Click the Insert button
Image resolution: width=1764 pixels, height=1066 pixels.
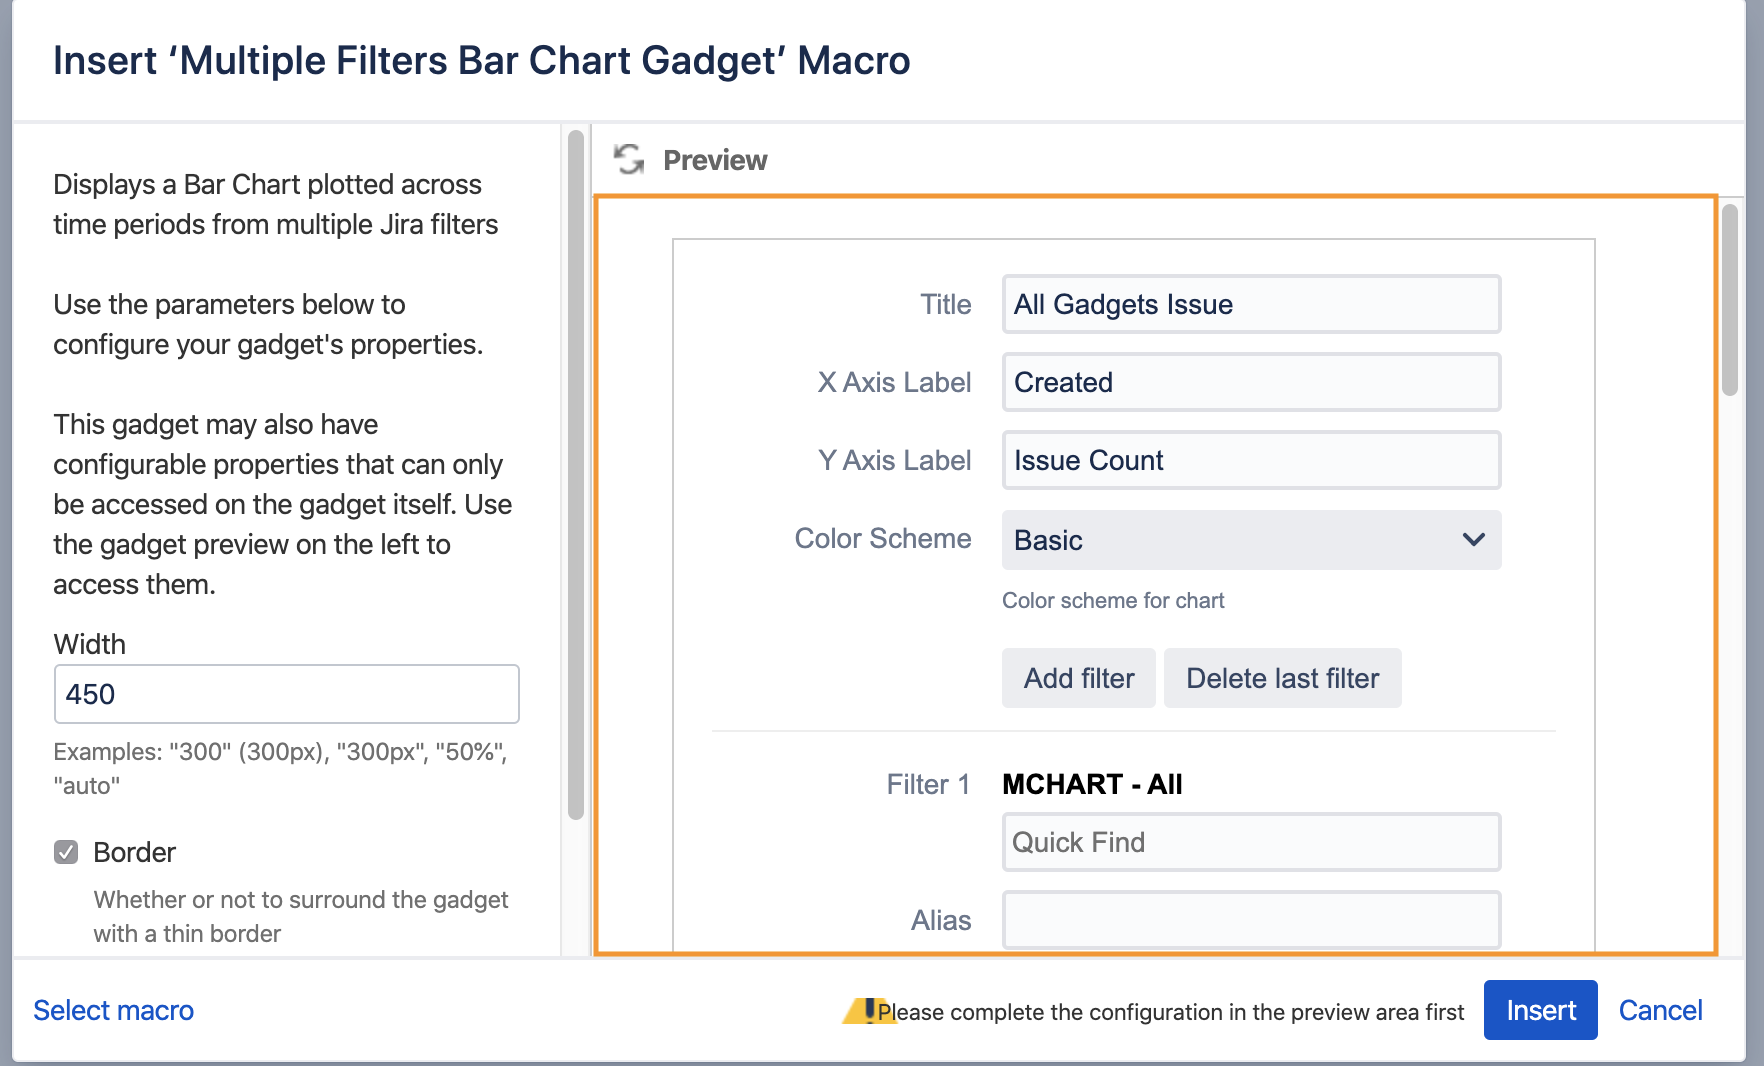[1540, 1010]
